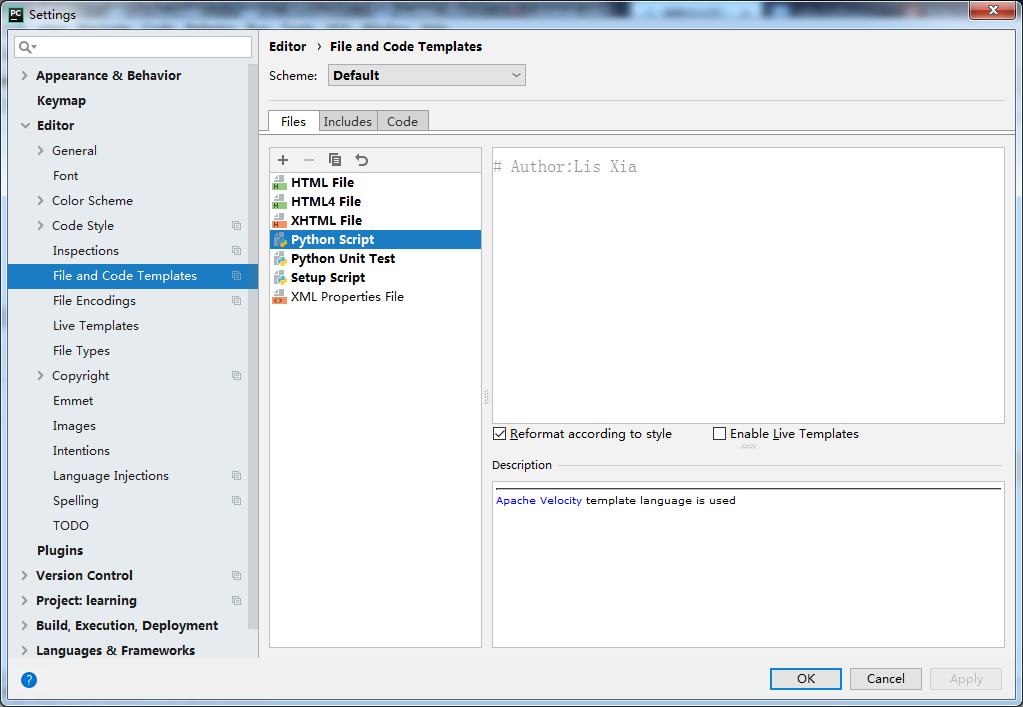Open TODO settings
Screen dimensions: 1023x707
pos(70,526)
